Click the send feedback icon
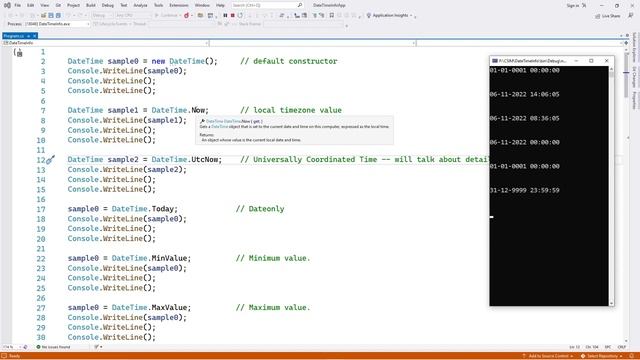640x360 pixels. (631, 16)
